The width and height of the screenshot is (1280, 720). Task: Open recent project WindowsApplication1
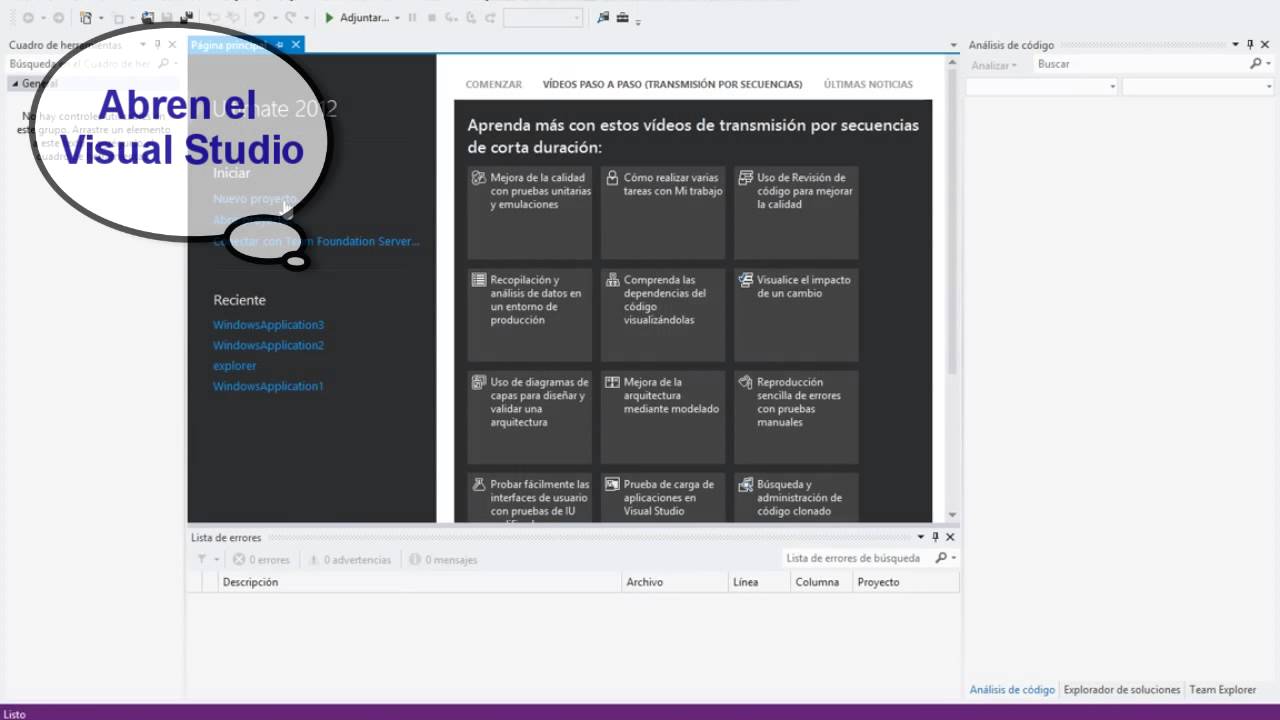tap(268, 386)
